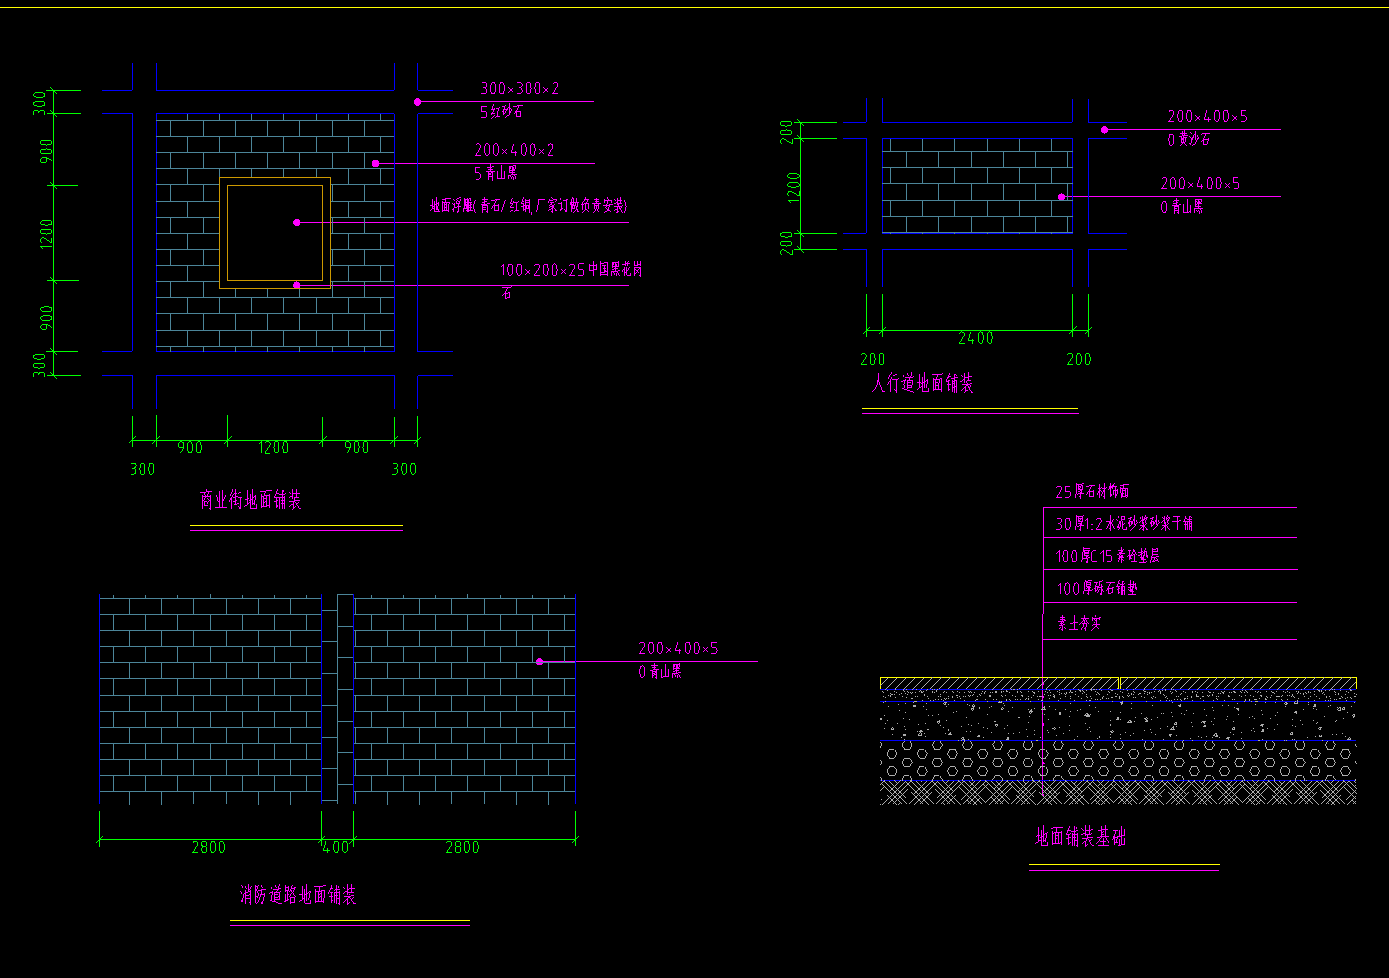Click the 商业街地面铺装 drawing title
This screenshot has width=1389, height=978.
pos(250,500)
